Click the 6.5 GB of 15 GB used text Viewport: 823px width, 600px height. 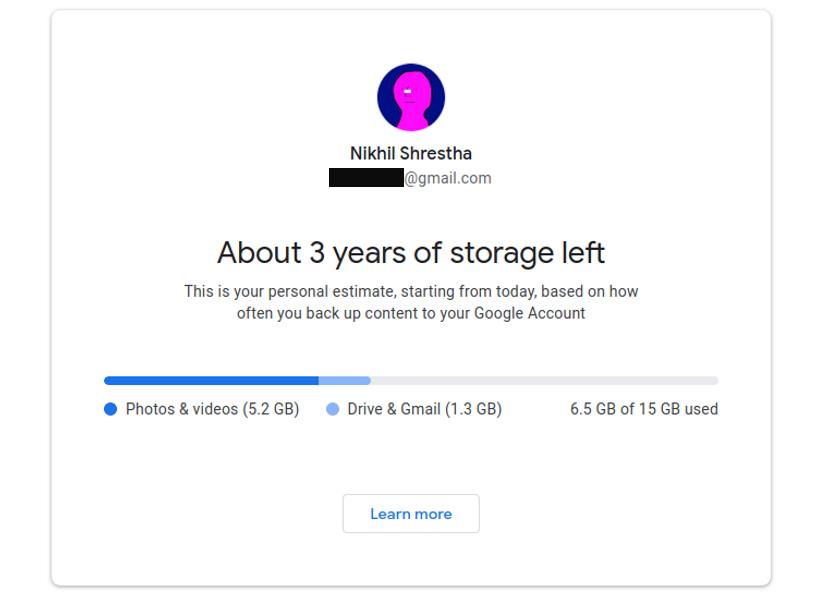(x=644, y=409)
